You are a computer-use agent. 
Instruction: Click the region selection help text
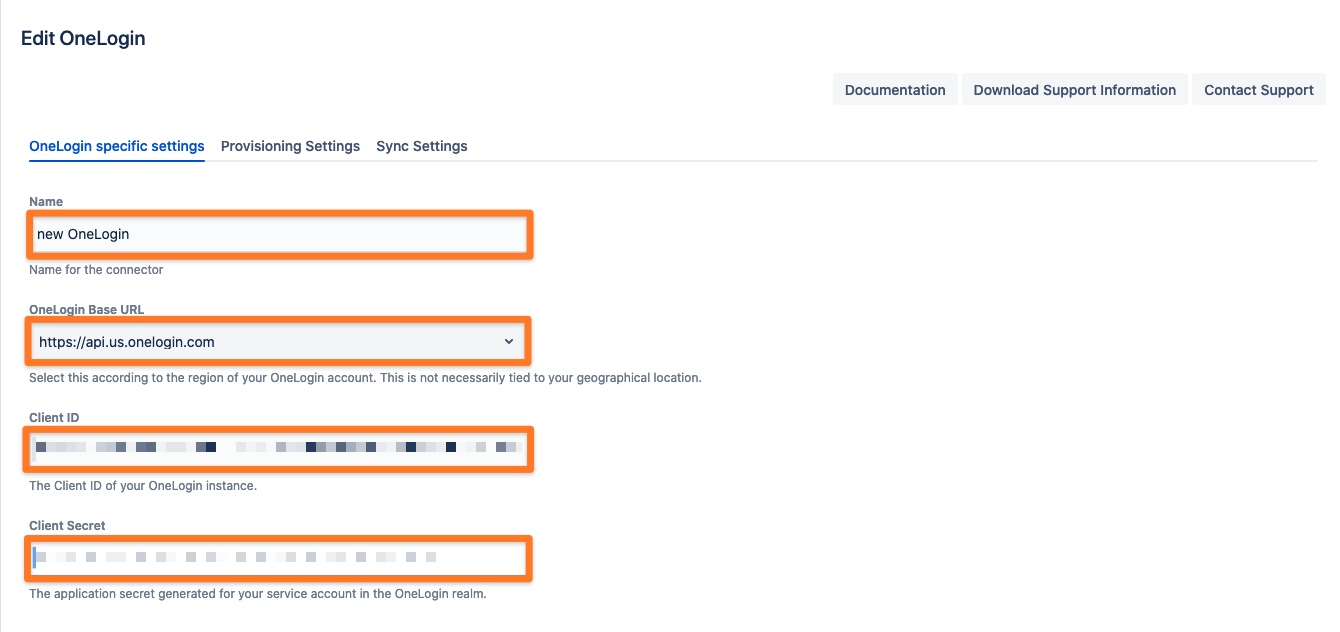point(365,378)
